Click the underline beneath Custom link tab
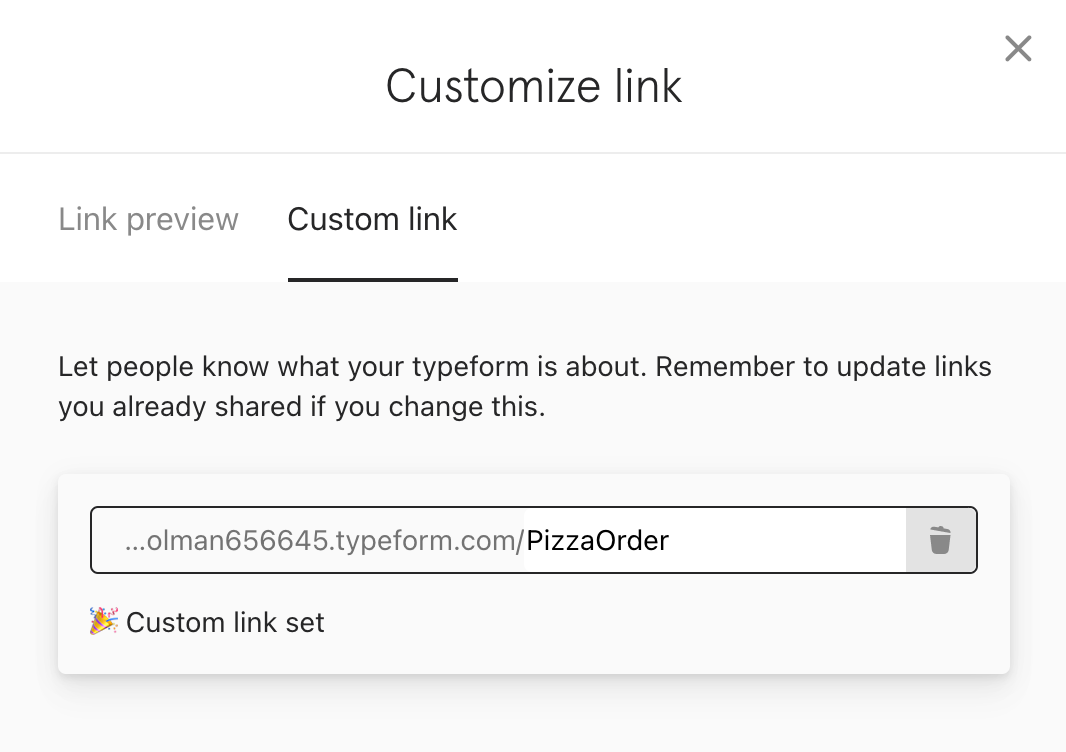Viewport: 1066px width, 752px height. click(x=373, y=279)
